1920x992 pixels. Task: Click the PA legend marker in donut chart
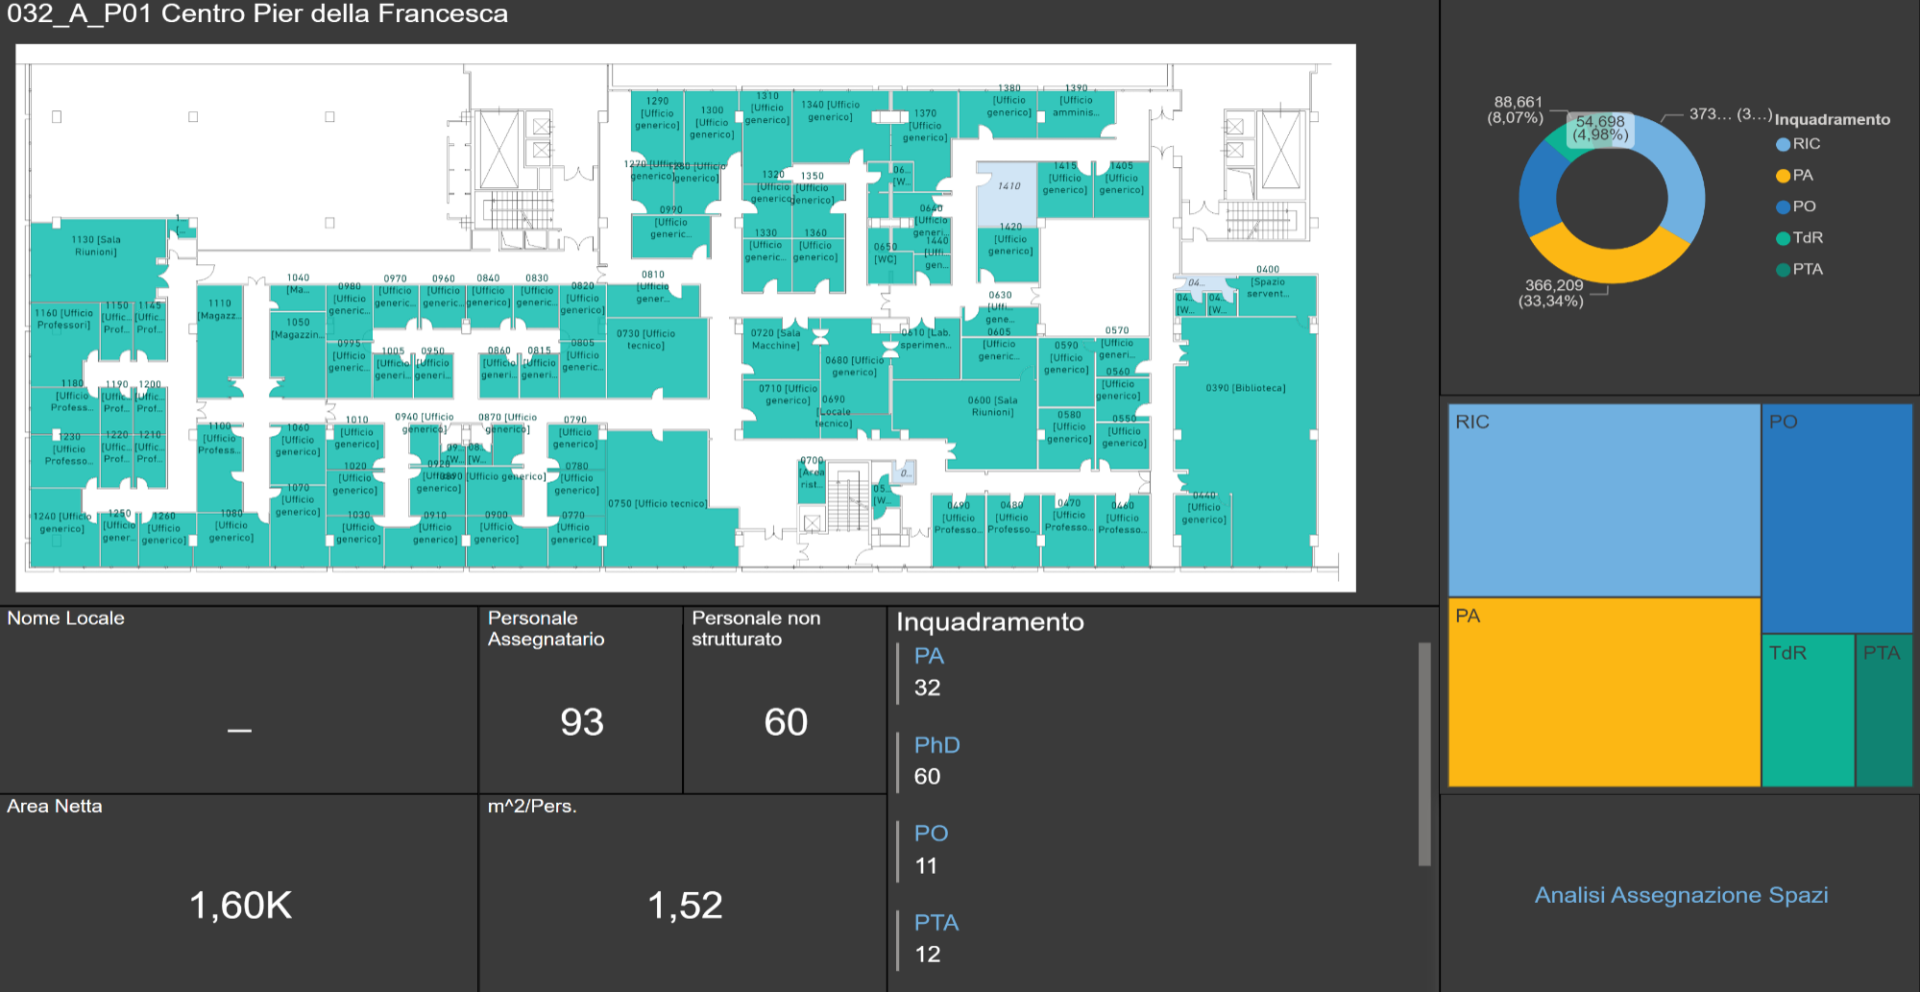[x=1782, y=176]
